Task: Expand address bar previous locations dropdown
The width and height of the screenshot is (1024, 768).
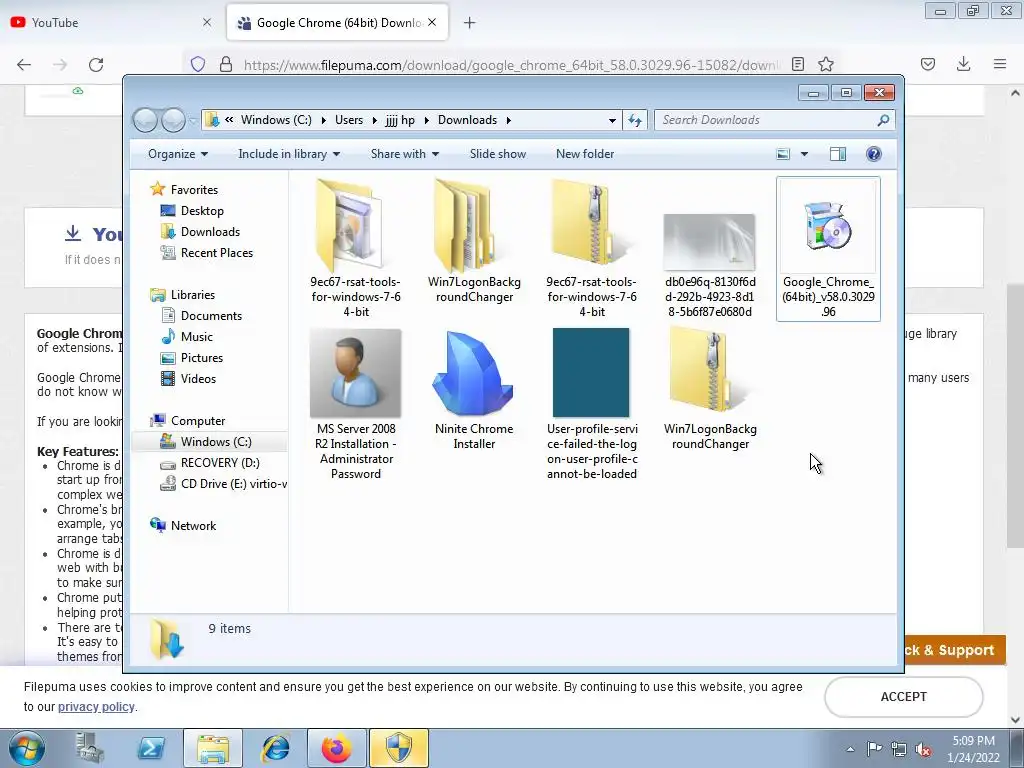Action: tap(612, 120)
